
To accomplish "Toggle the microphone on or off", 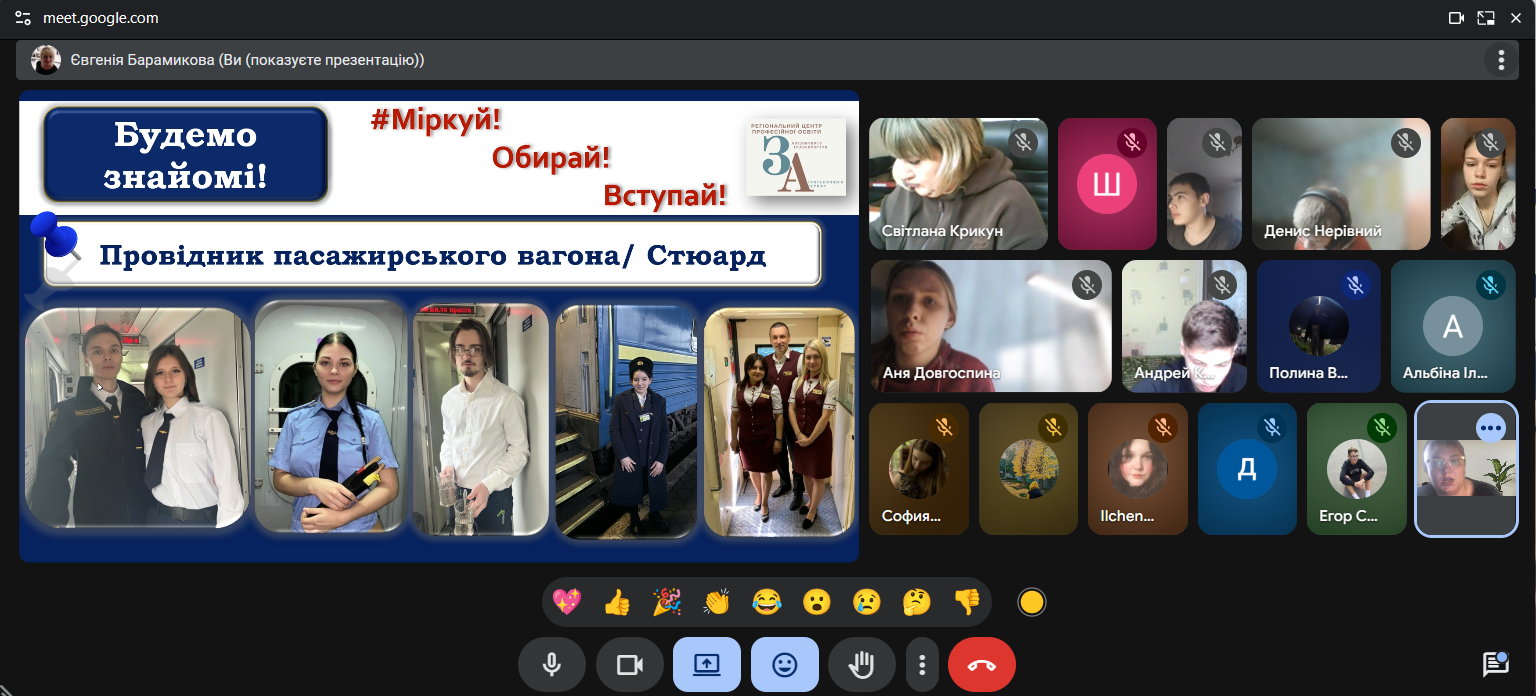I will pyautogui.click(x=551, y=665).
